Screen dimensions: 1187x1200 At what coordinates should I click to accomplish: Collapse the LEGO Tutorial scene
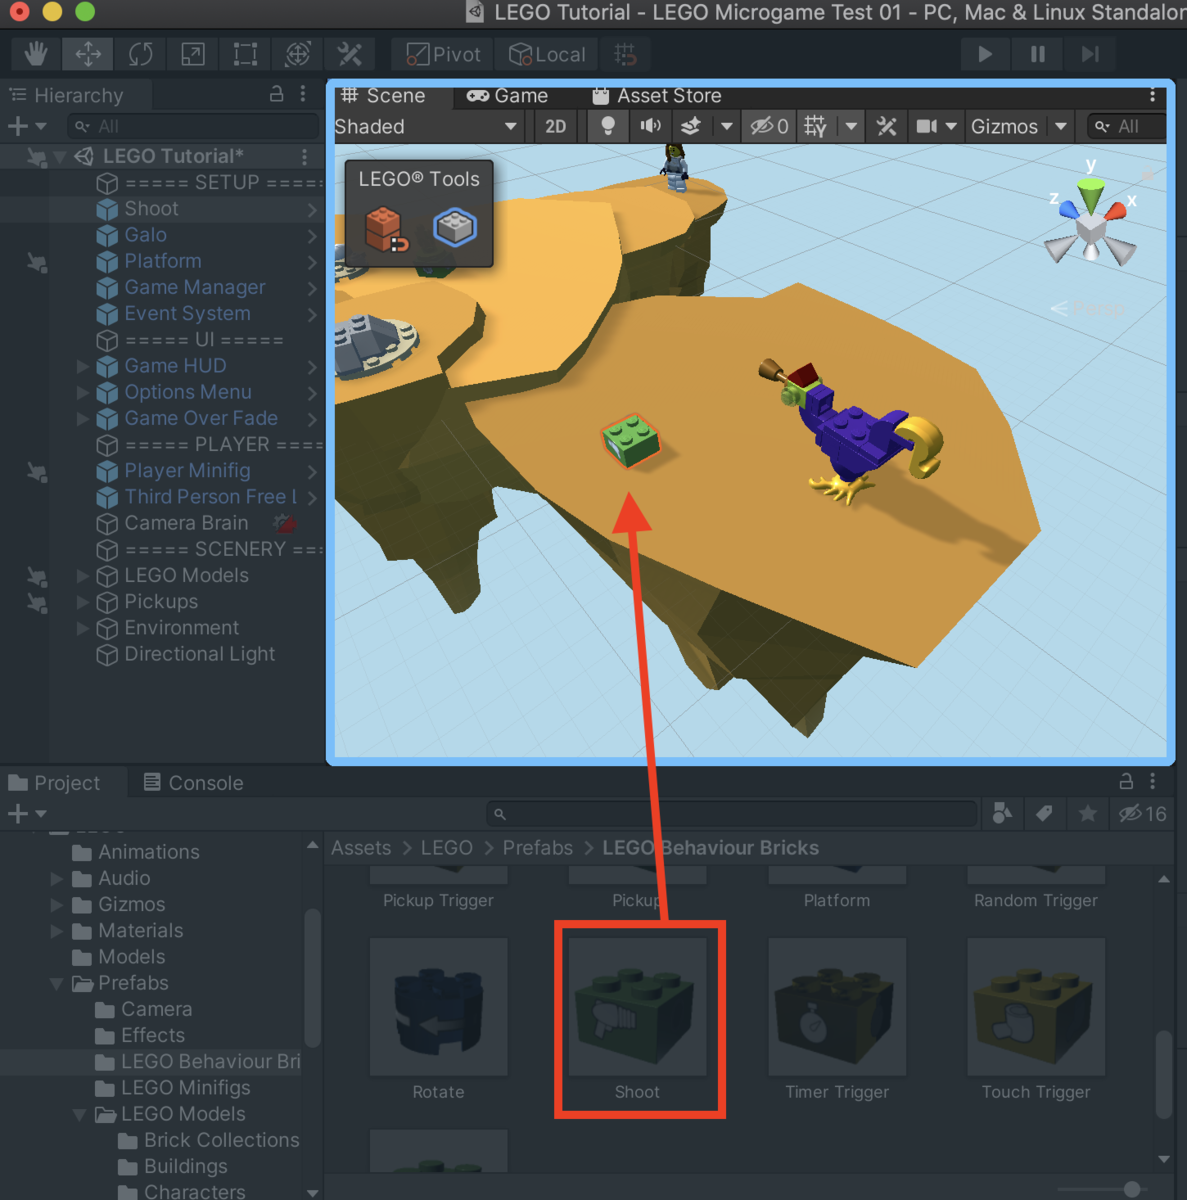point(59,156)
